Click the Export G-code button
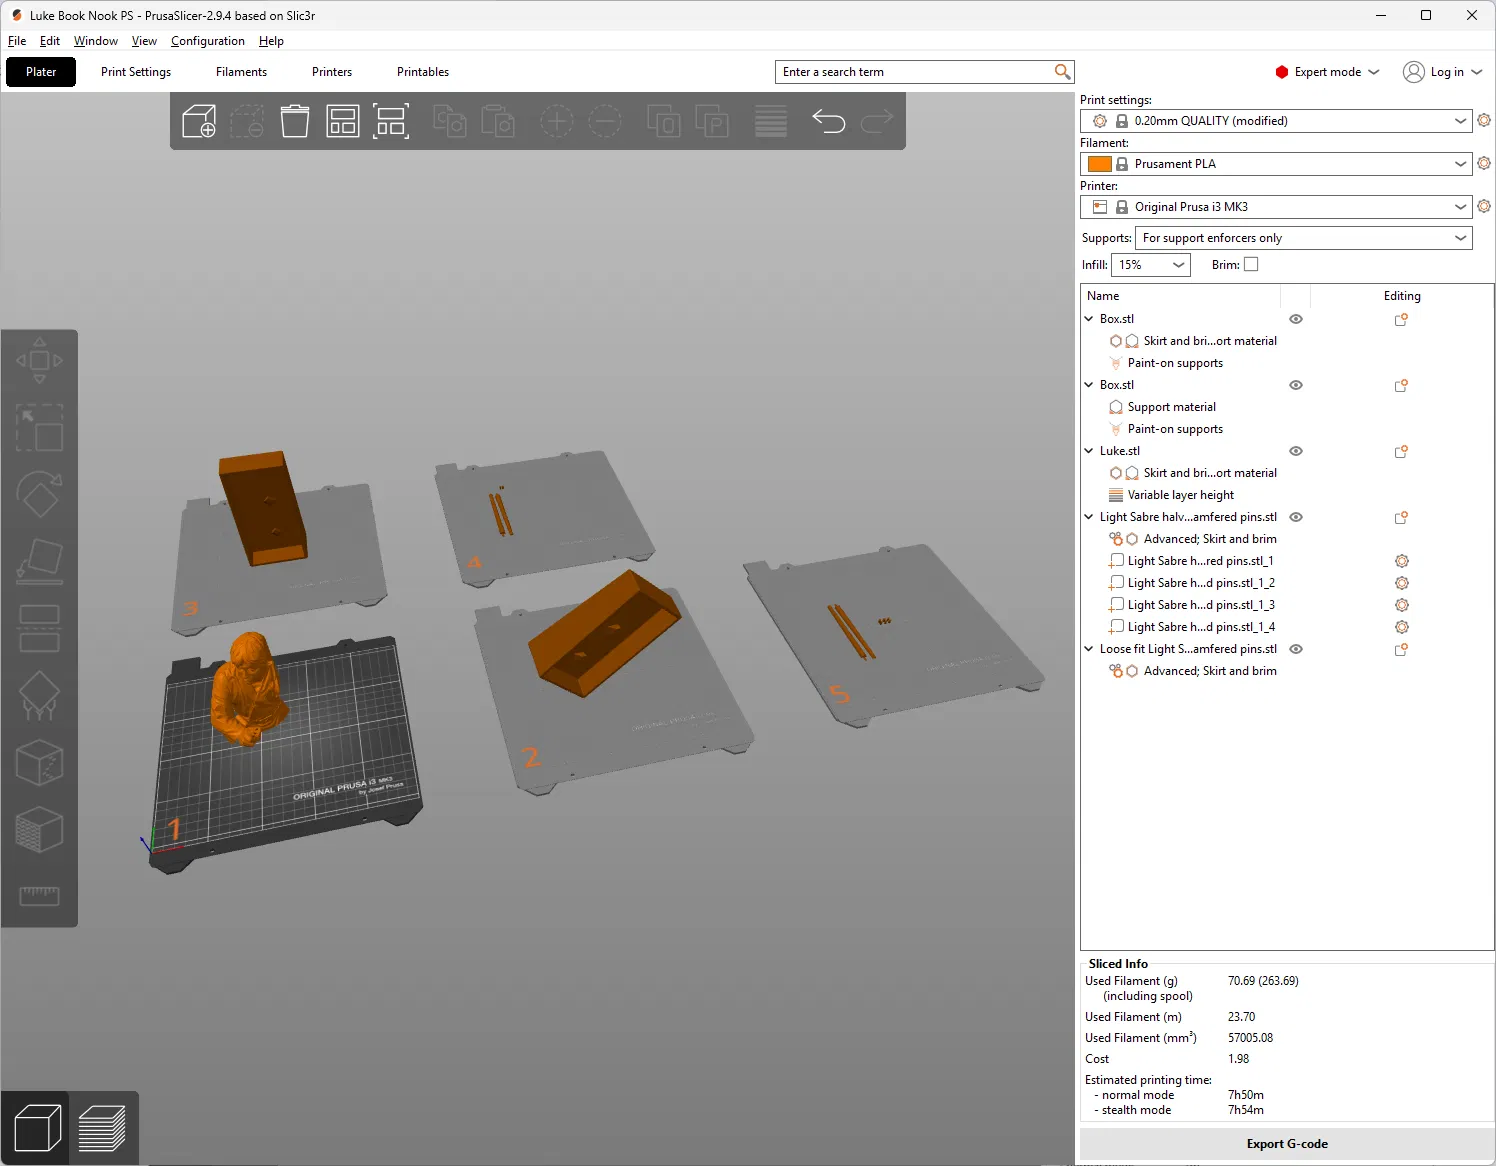 click(x=1287, y=1144)
